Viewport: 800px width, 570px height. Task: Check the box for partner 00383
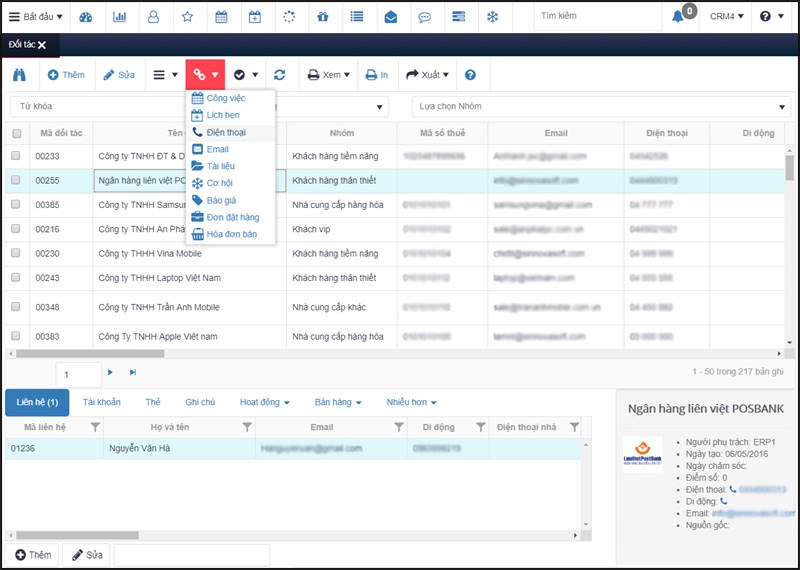click(16, 336)
